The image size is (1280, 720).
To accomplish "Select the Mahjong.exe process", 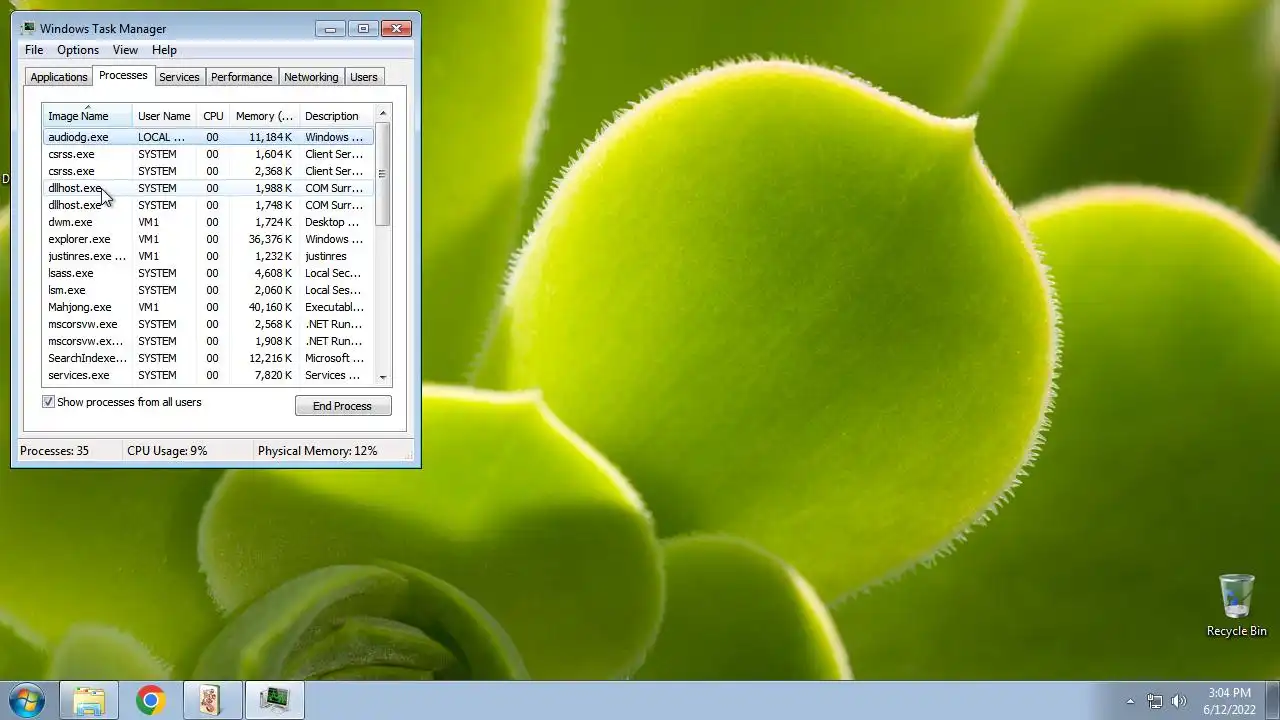I will click(208, 307).
